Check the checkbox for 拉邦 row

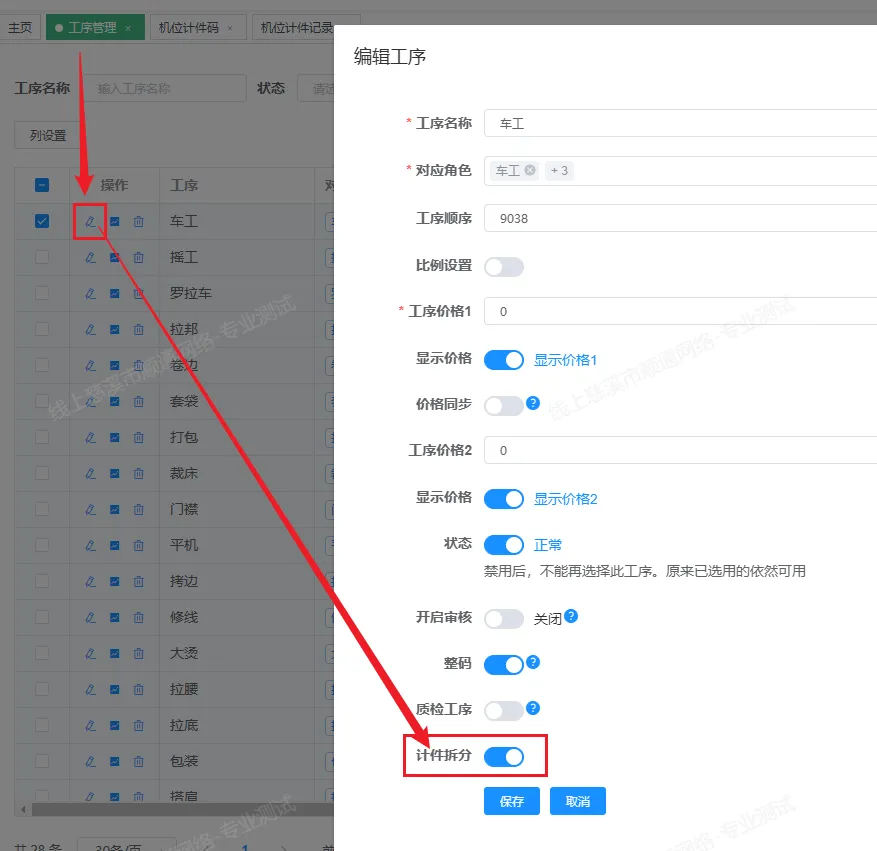pos(42,329)
